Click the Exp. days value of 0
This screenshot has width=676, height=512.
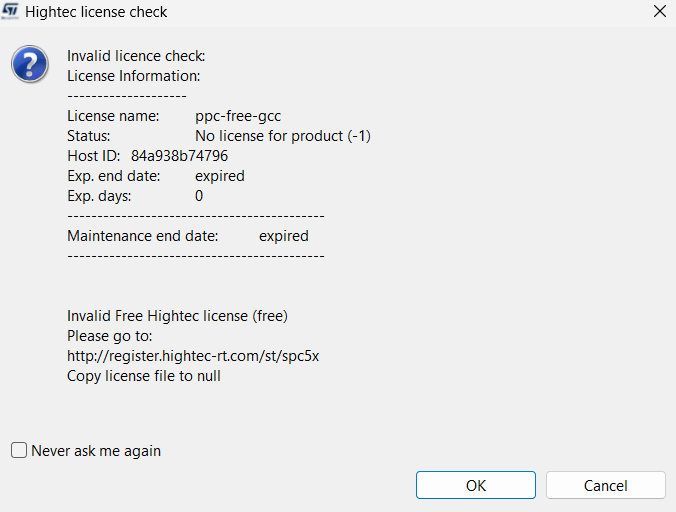pyautogui.click(x=199, y=196)
